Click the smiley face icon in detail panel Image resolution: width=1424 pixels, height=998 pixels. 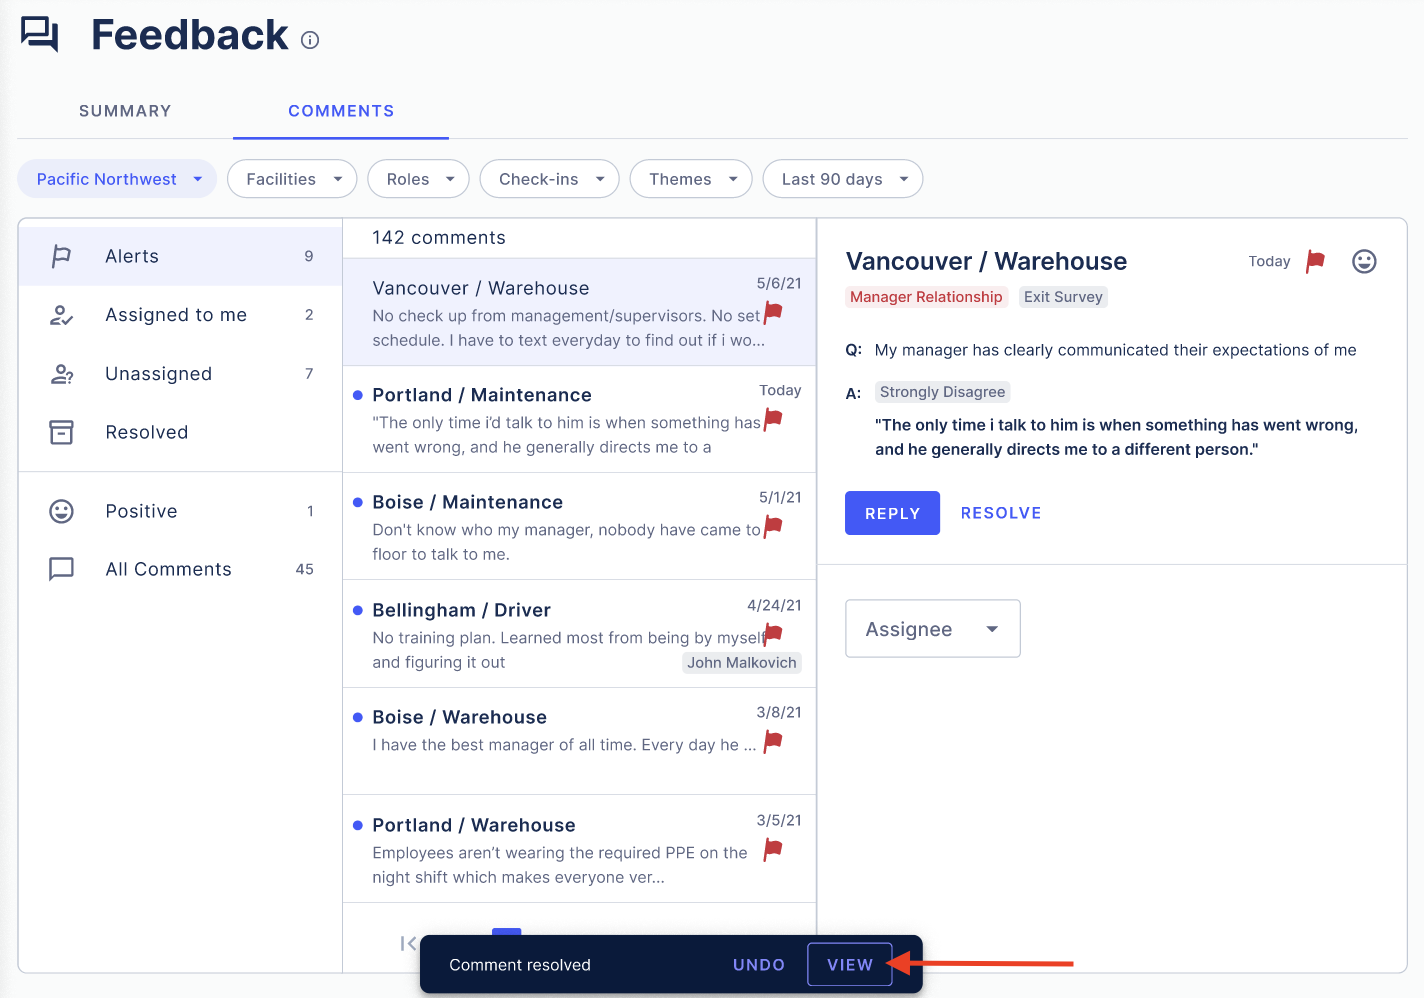[x=1364, y=261]
